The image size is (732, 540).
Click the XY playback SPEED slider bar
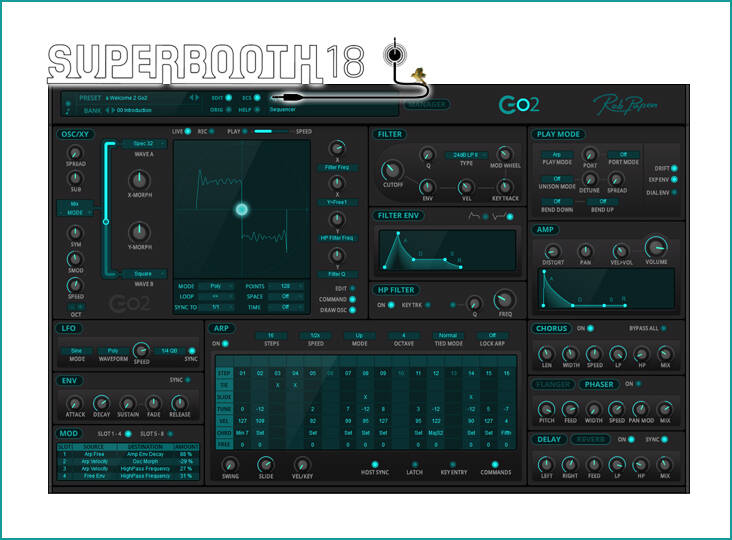click(x=273, y=132)
